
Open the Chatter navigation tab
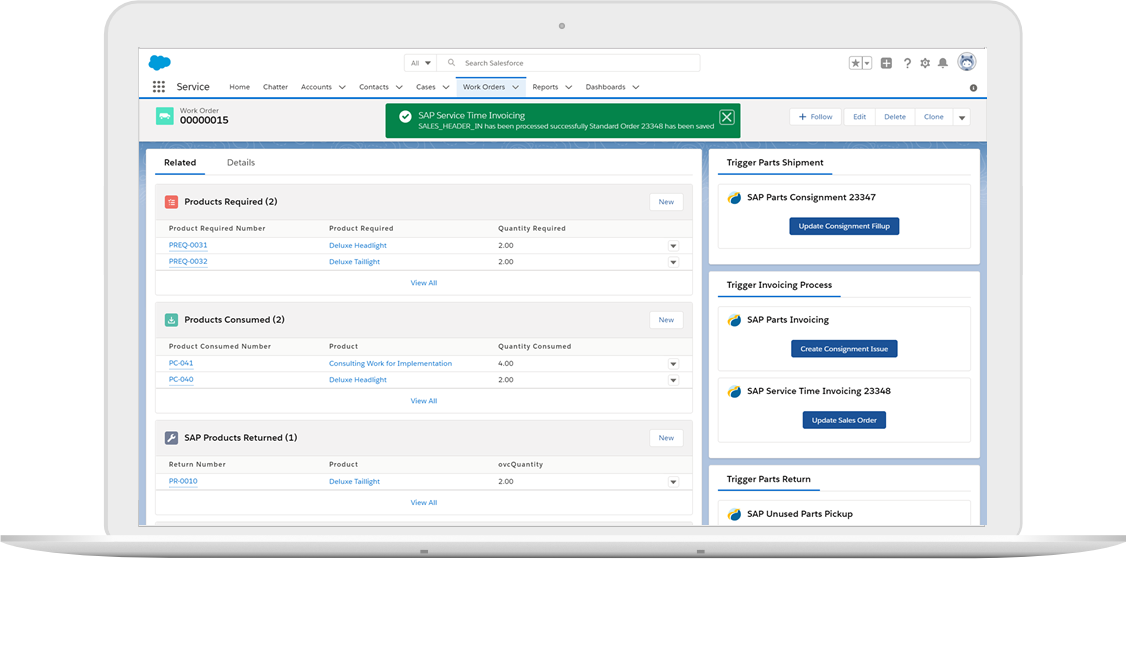[275, 87]
